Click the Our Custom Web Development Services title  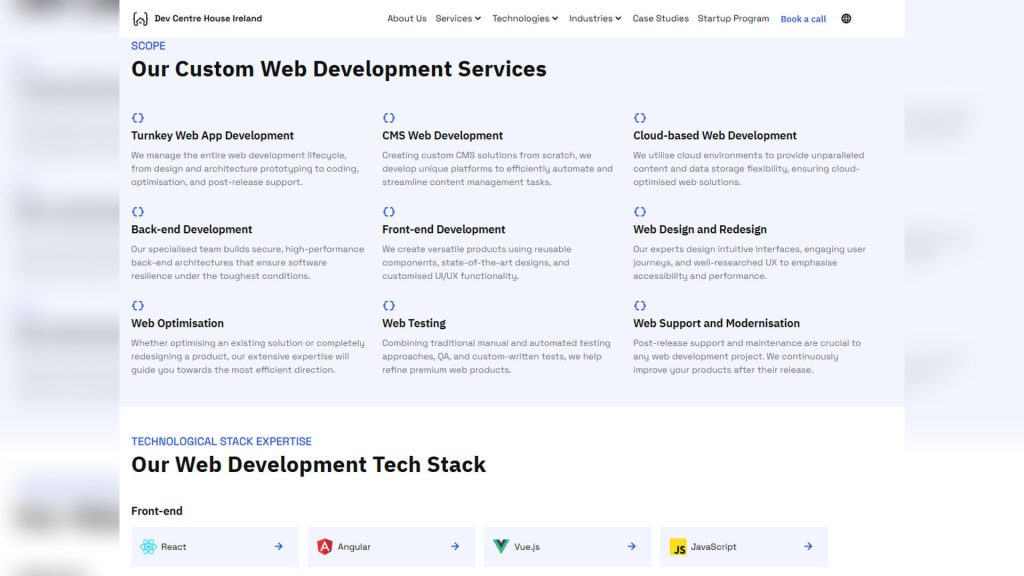point(338,69)
